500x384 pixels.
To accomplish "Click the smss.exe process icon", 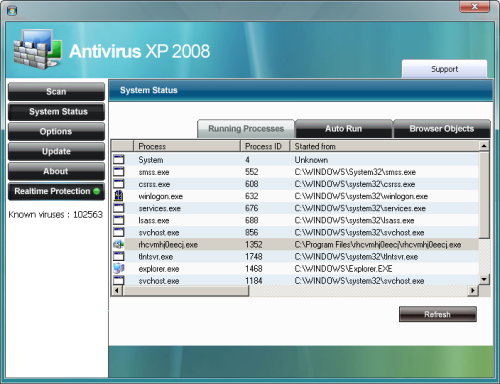I will point(118,172).
